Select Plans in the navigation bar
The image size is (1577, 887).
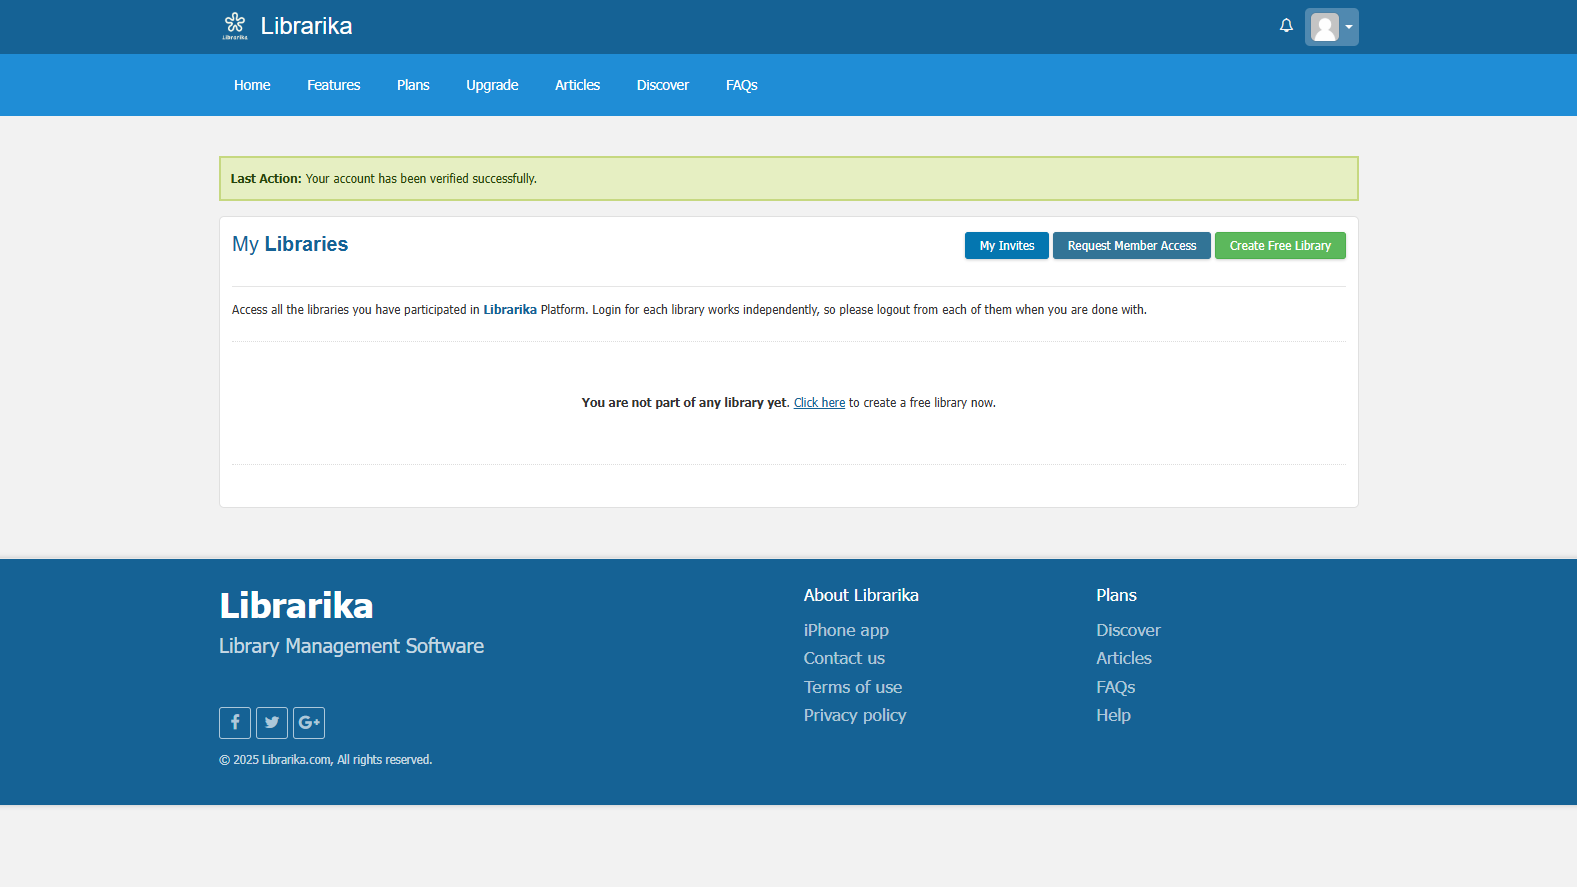(413, 85)
